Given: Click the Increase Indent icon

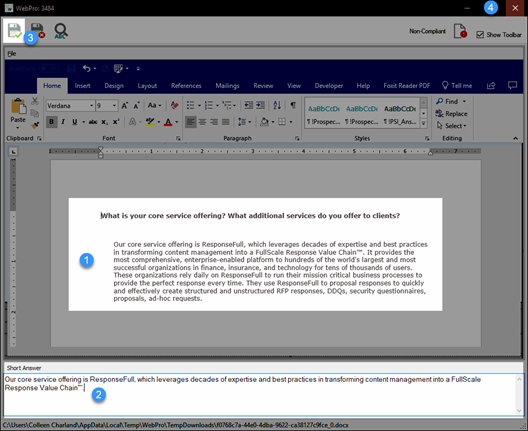Looking at the screenshot, I should pos(260,105).
